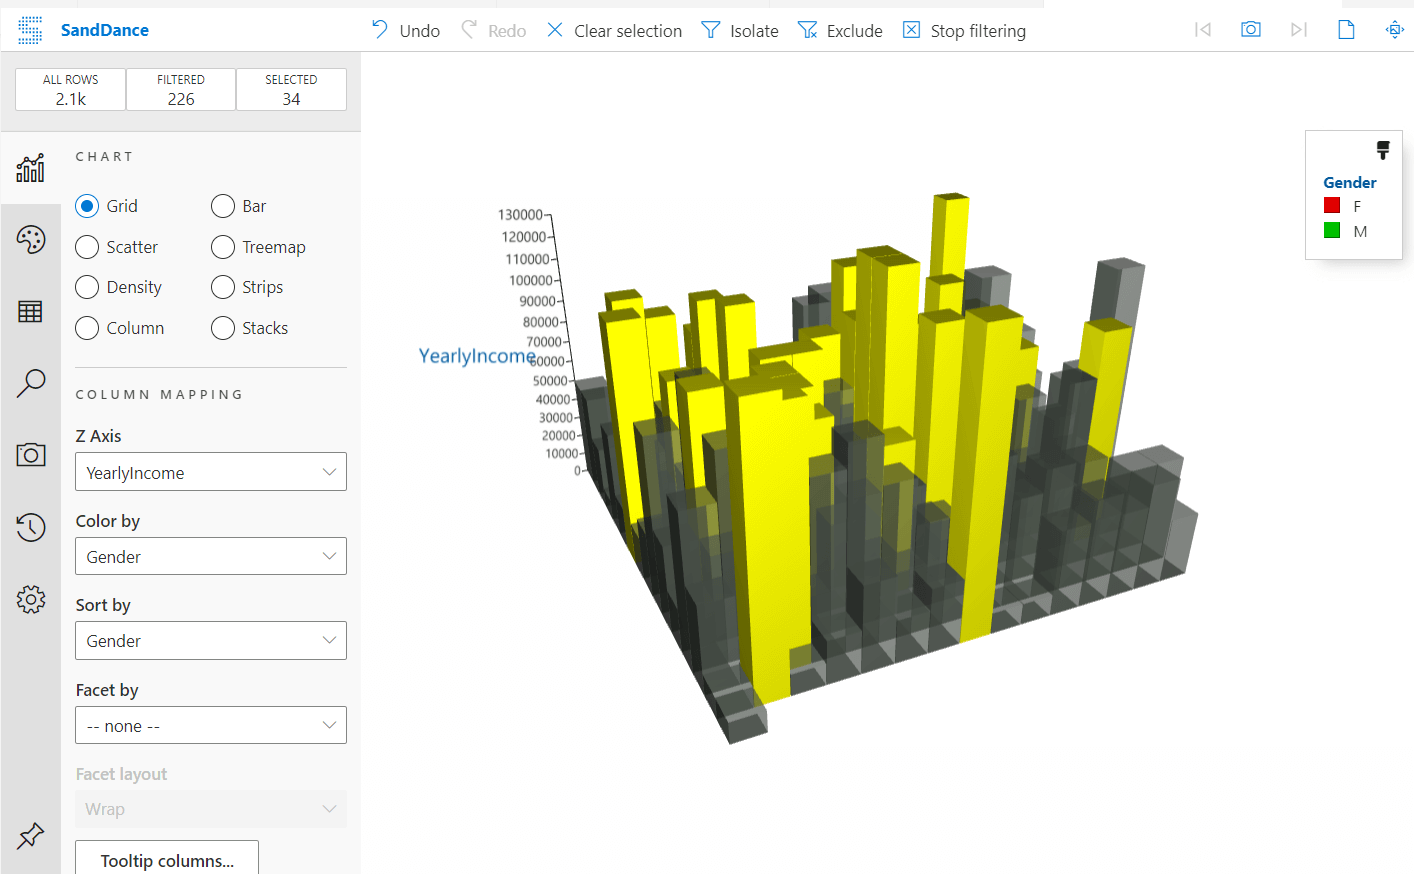Select the Filtered 226 rows box
The height and width of the screenshot is (874, 1414).
[x=181, y=89]
